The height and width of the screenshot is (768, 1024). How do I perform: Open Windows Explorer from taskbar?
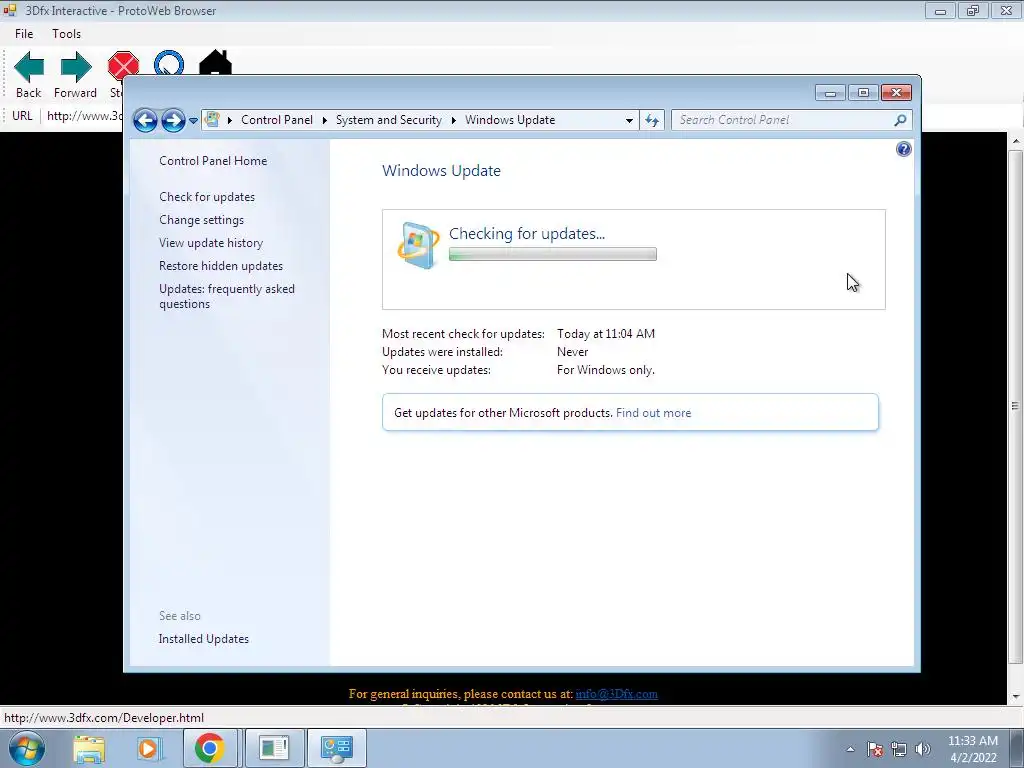click(x=89, y=748)
